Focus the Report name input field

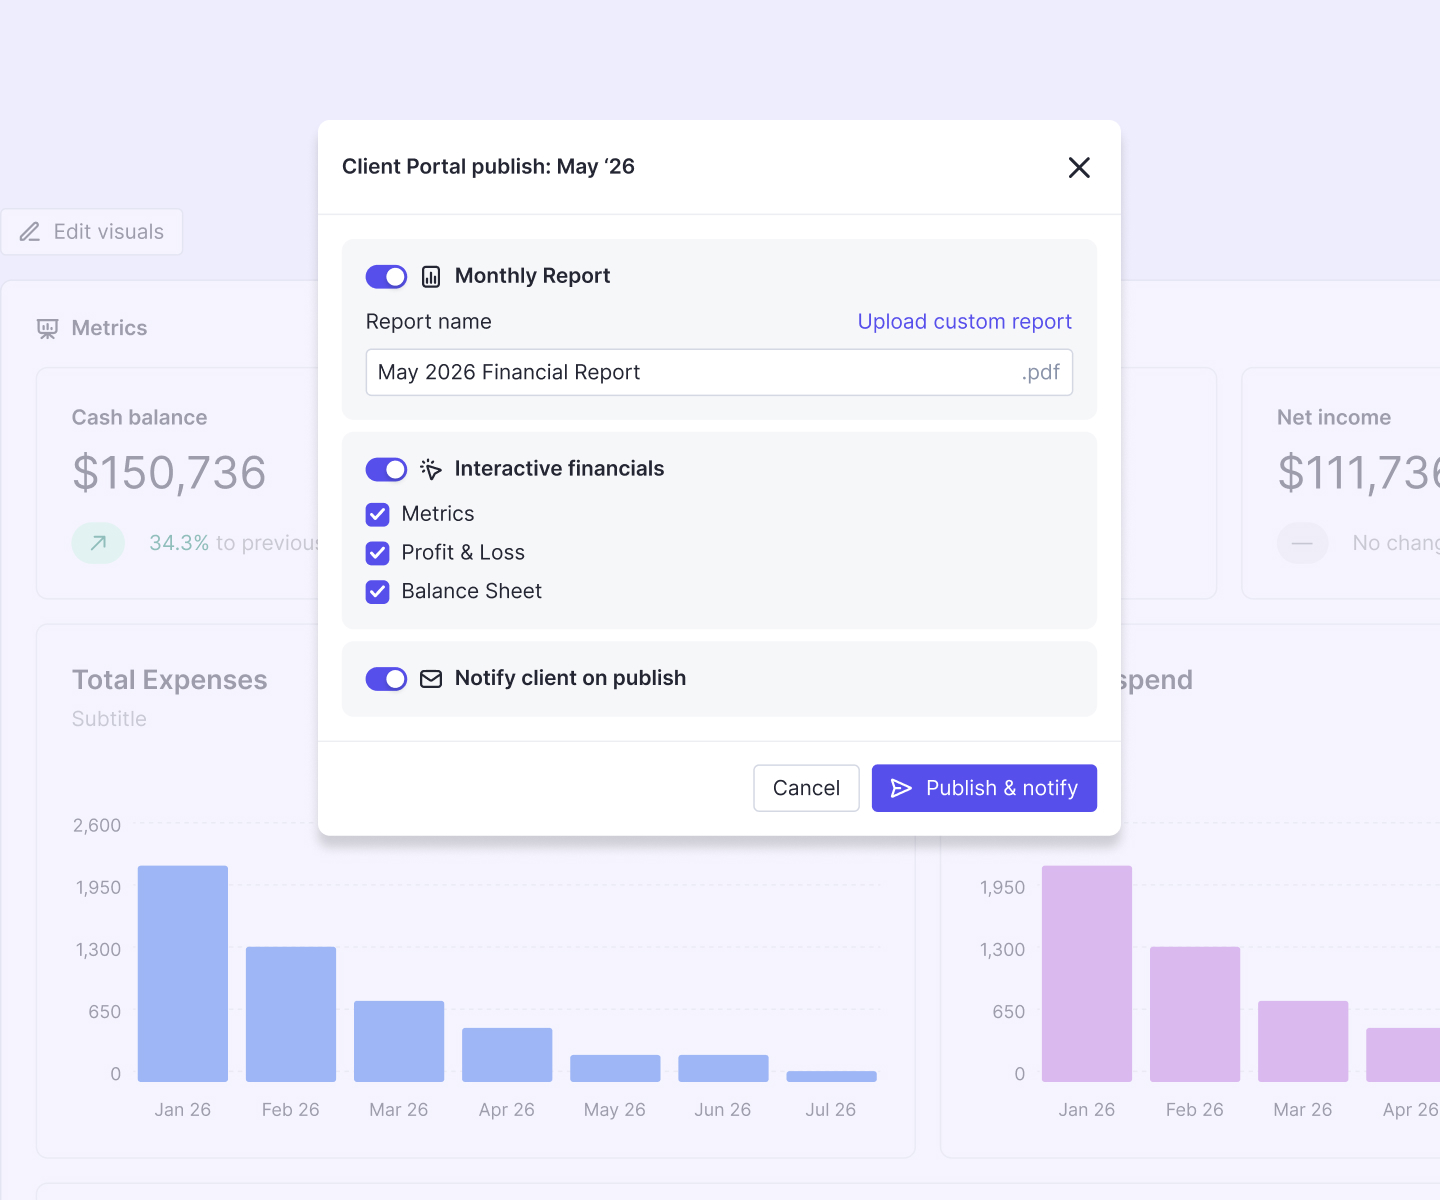[x=719, y=372]
